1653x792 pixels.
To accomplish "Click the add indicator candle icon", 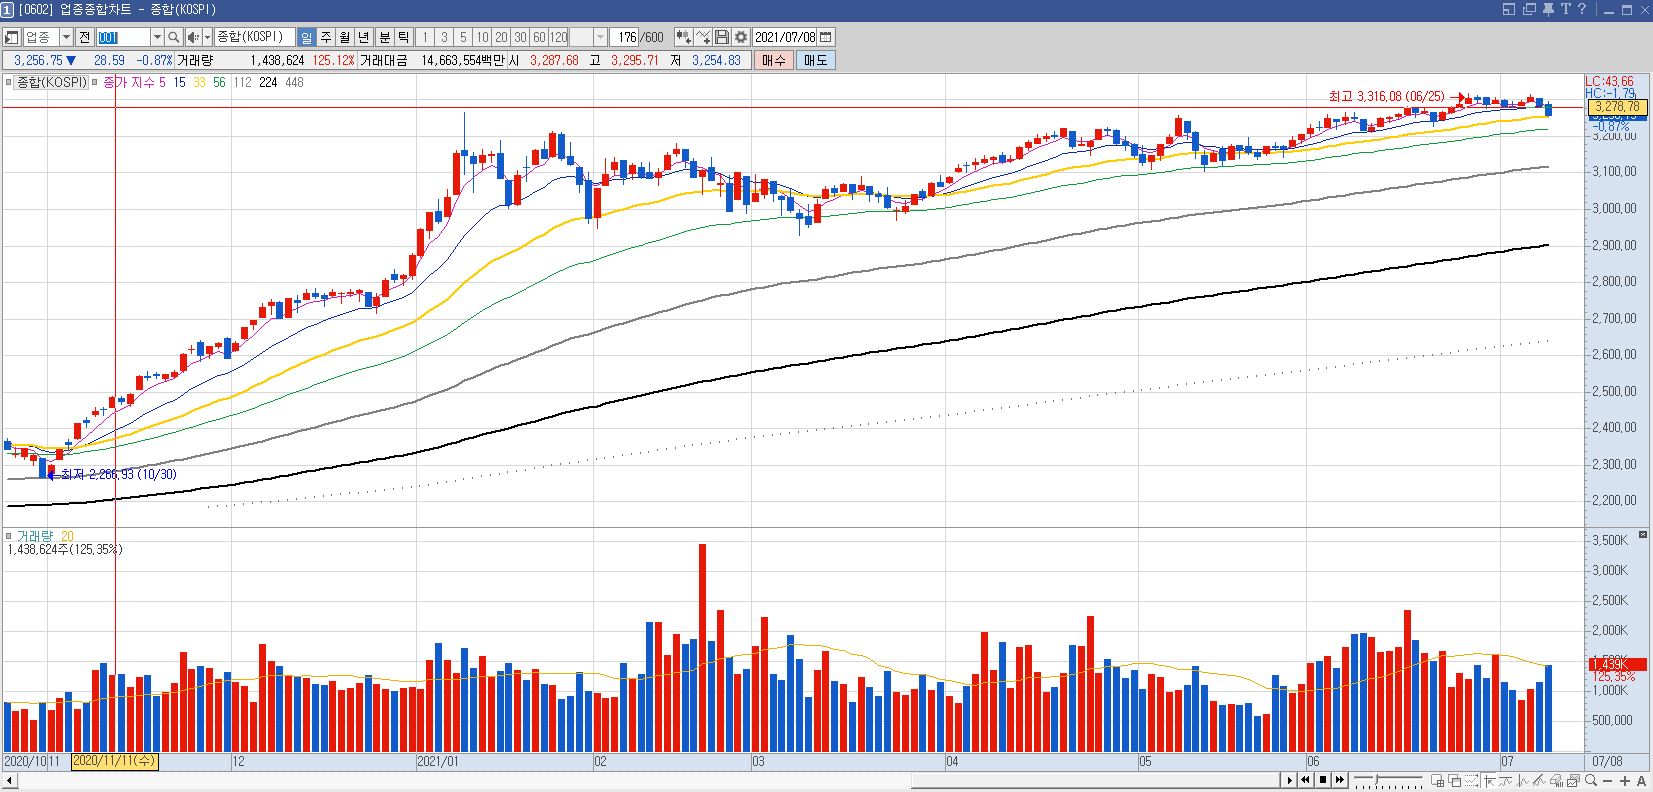I will [x=683, y=37].
